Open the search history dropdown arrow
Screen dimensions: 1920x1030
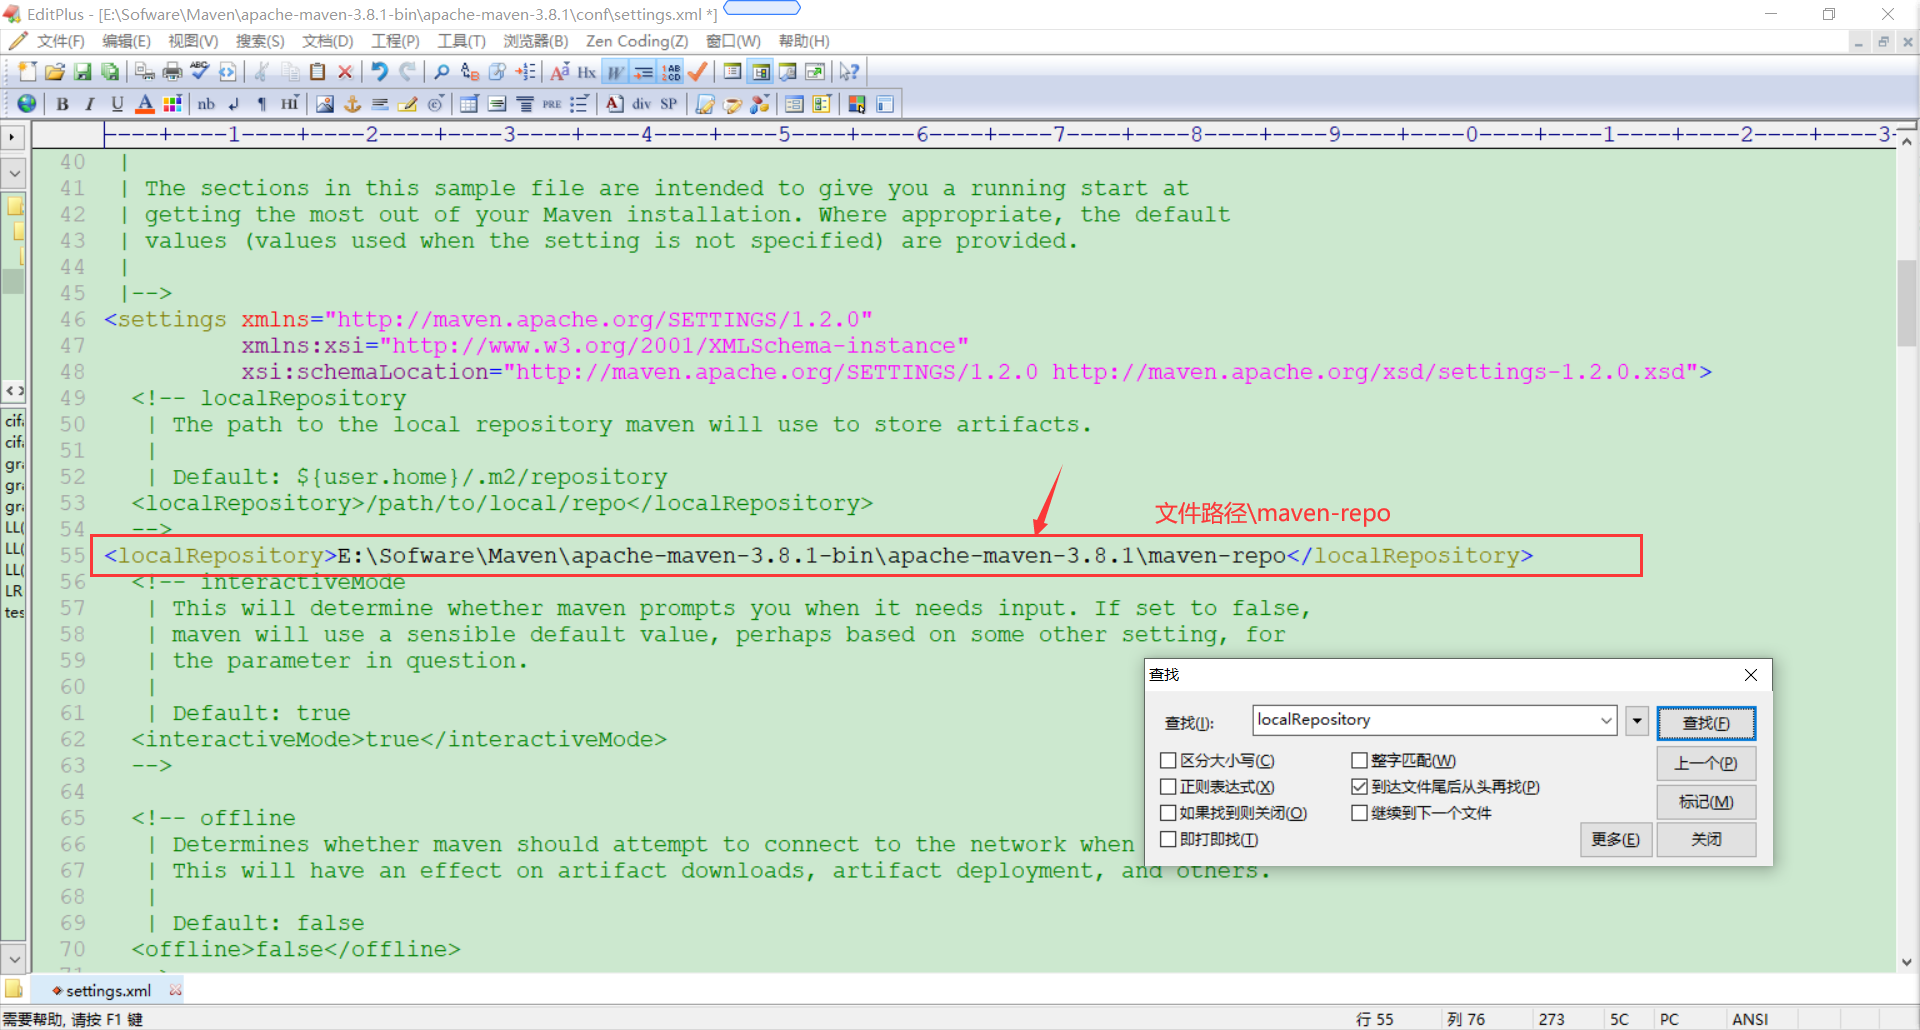pyautogui.click(x=1605, y=720)
